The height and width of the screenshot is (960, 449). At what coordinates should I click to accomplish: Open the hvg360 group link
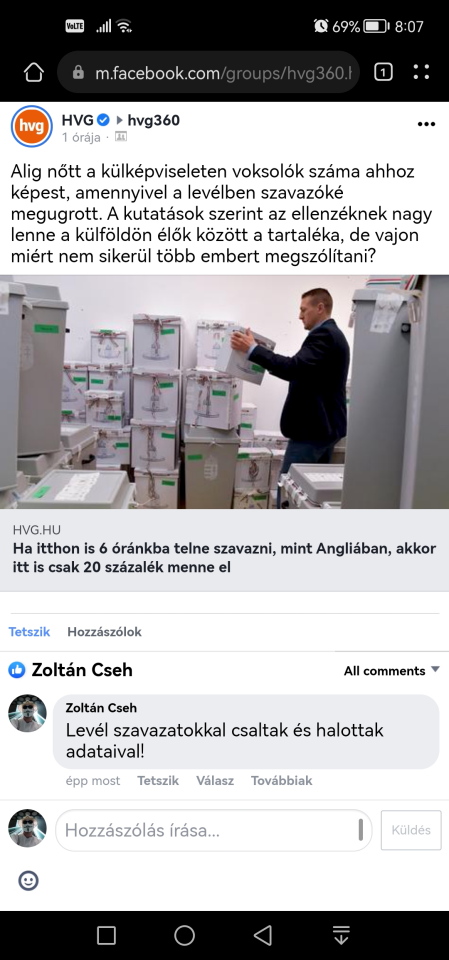153,120
